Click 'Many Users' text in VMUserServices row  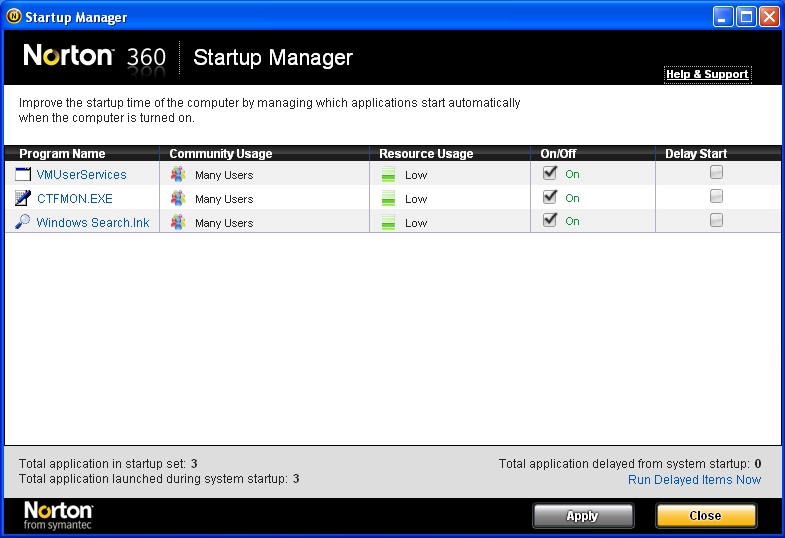point(224,175)
